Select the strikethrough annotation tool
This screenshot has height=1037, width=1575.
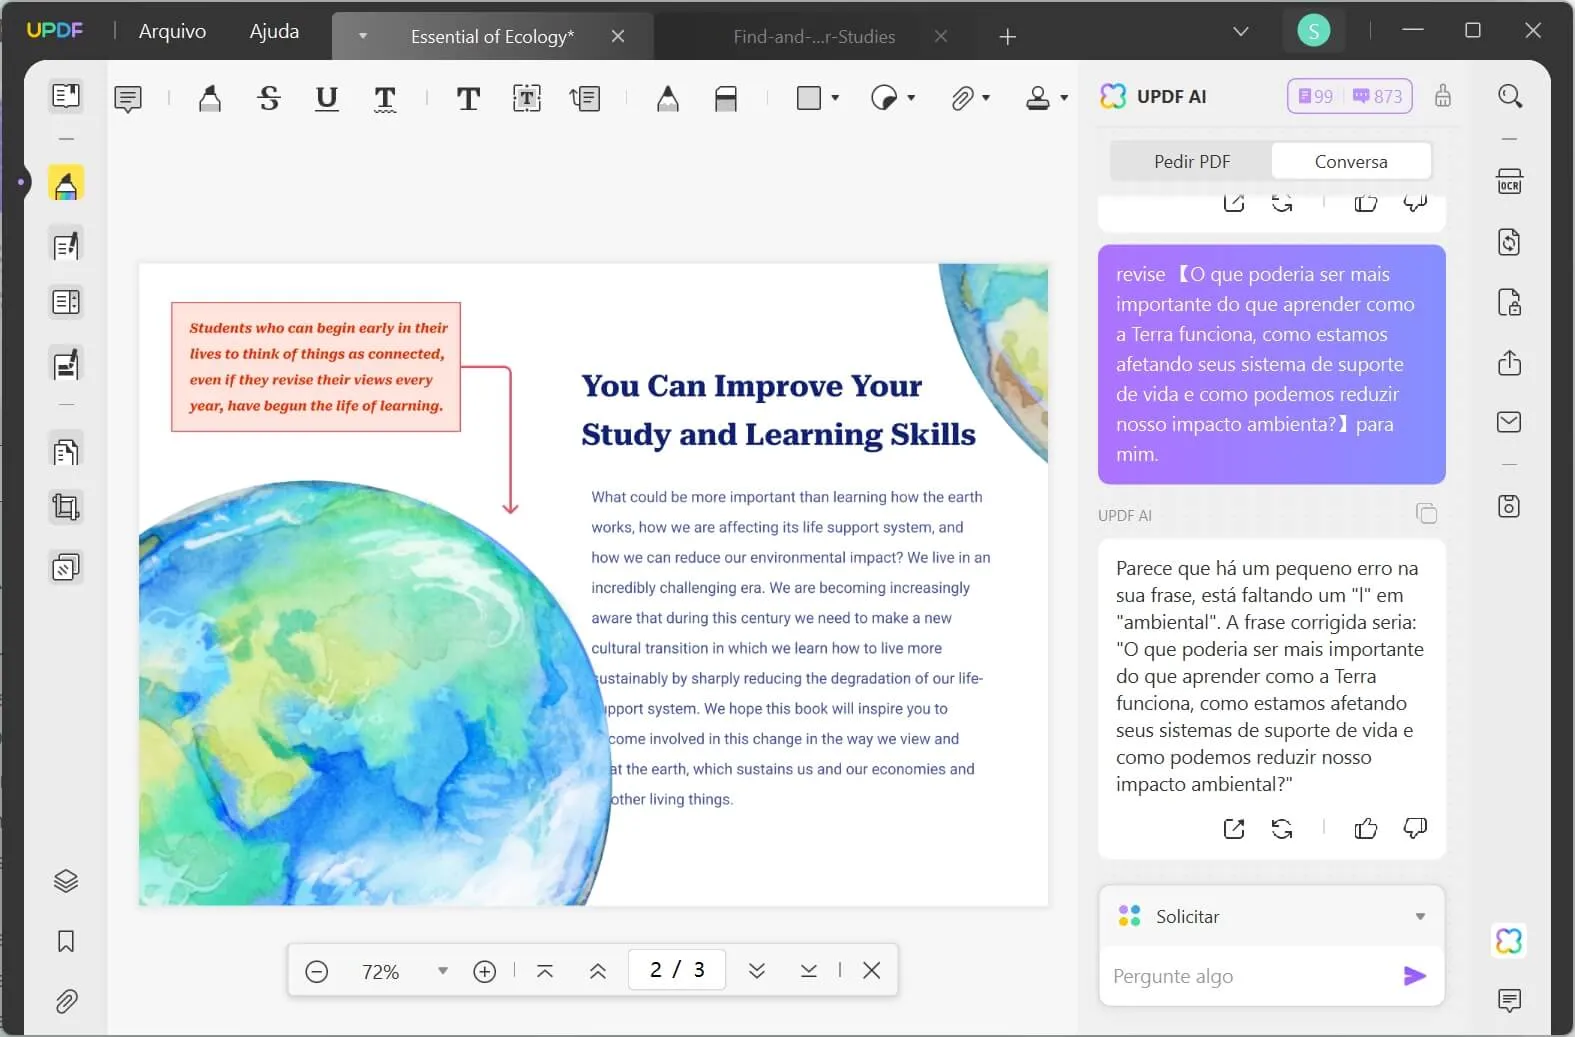point(269,98)
